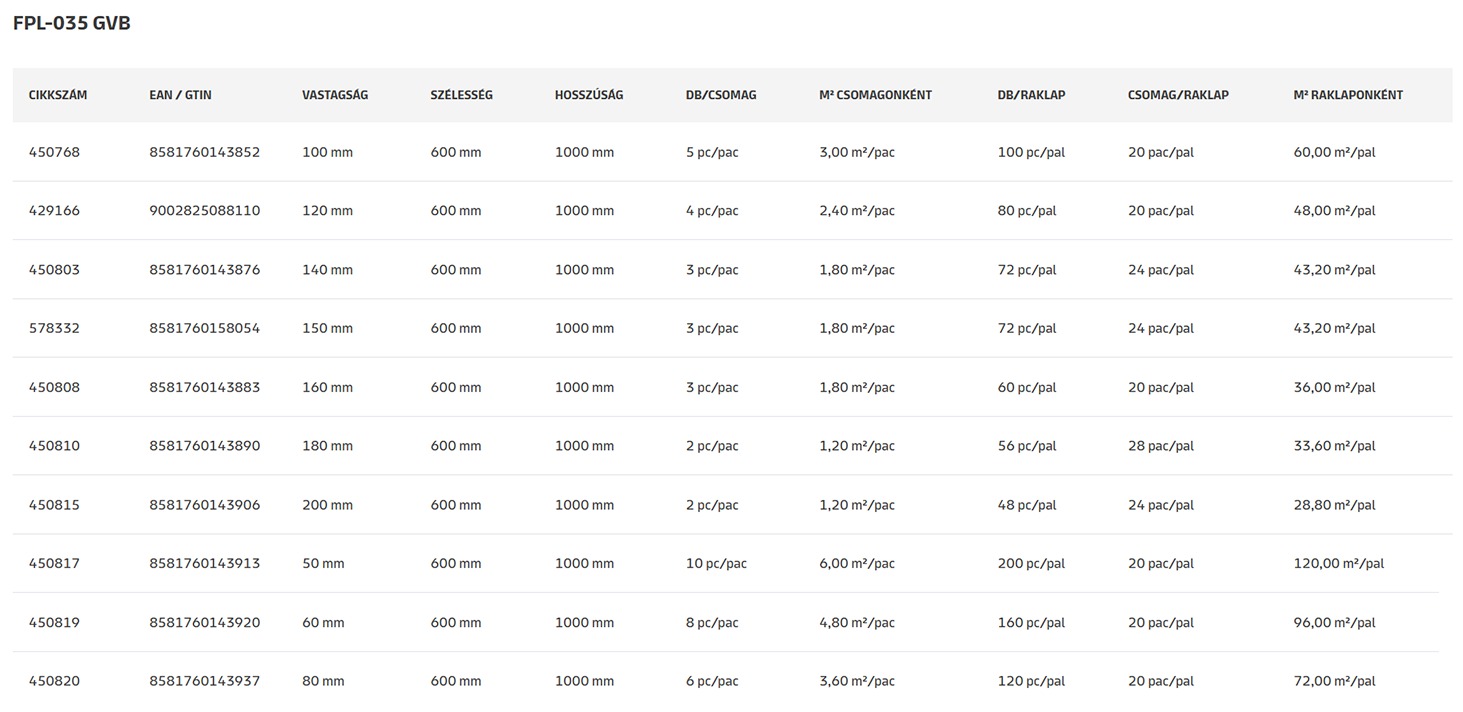Select the 140 mm thickness cell
1463x712 pixels.
pyautogui.click(x=327, y=270)
